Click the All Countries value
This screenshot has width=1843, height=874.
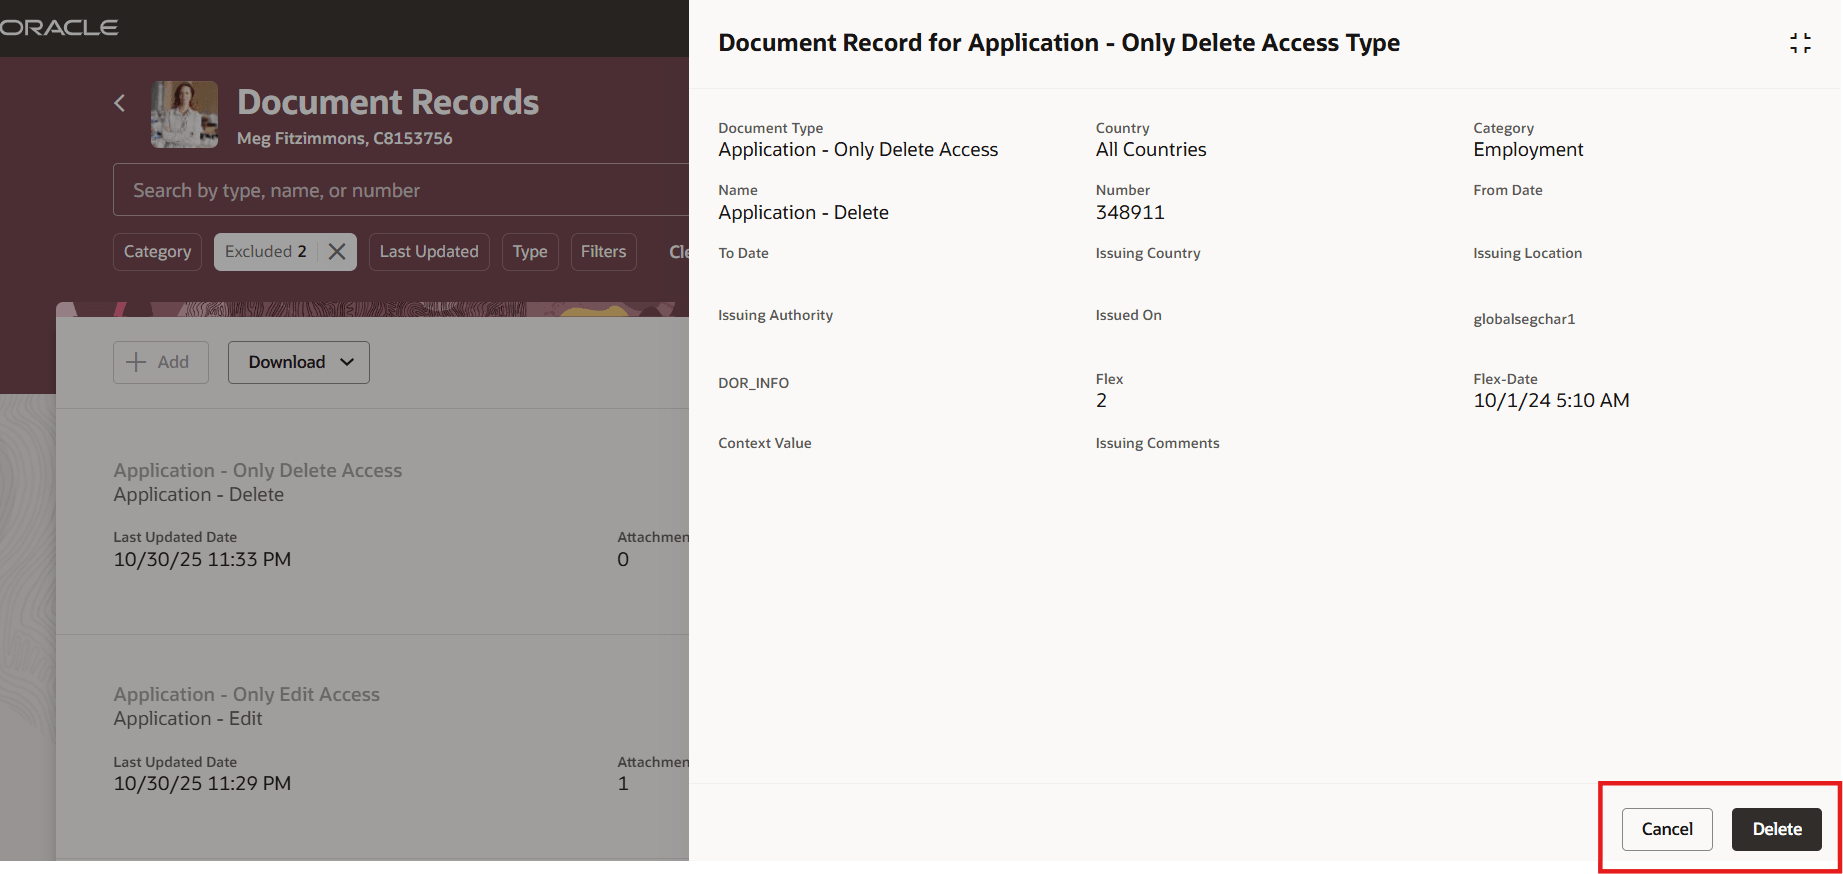coord(1151,149)
